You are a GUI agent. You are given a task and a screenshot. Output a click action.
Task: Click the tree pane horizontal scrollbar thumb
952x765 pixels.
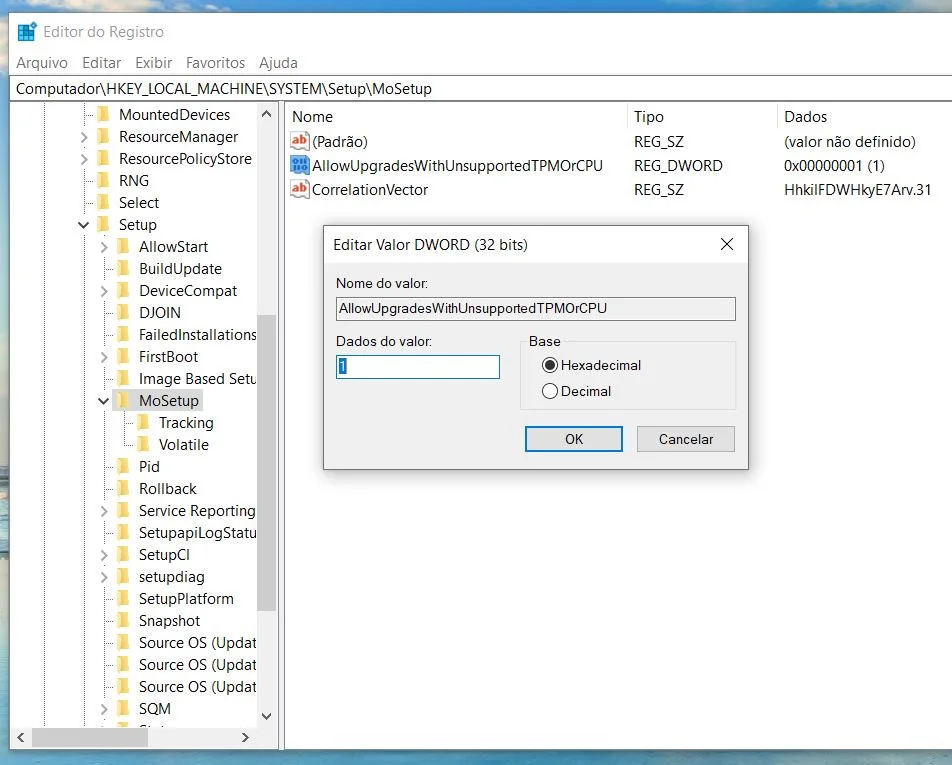[x=90, y=737]
